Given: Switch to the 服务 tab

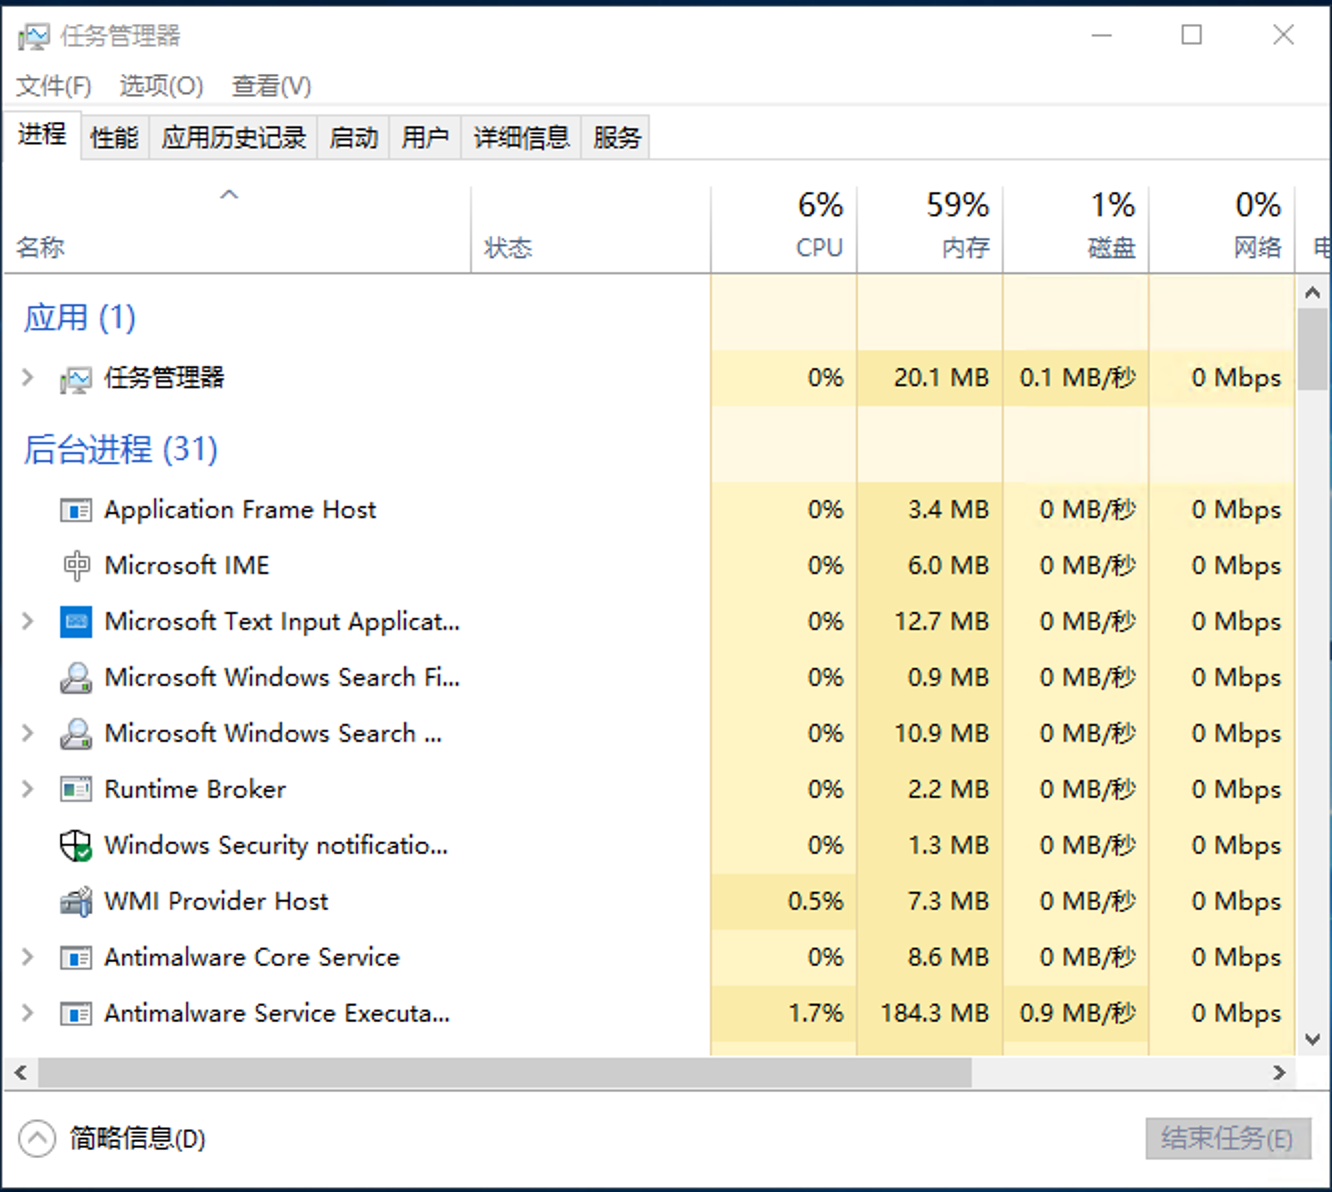Looking at the screenshot, I should click(x=616, y=137).
